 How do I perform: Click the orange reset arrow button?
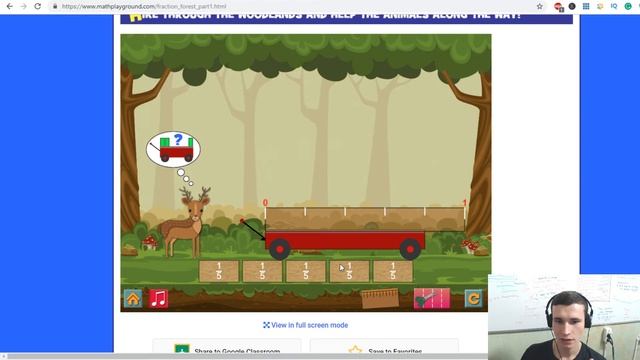coord(473,299)
